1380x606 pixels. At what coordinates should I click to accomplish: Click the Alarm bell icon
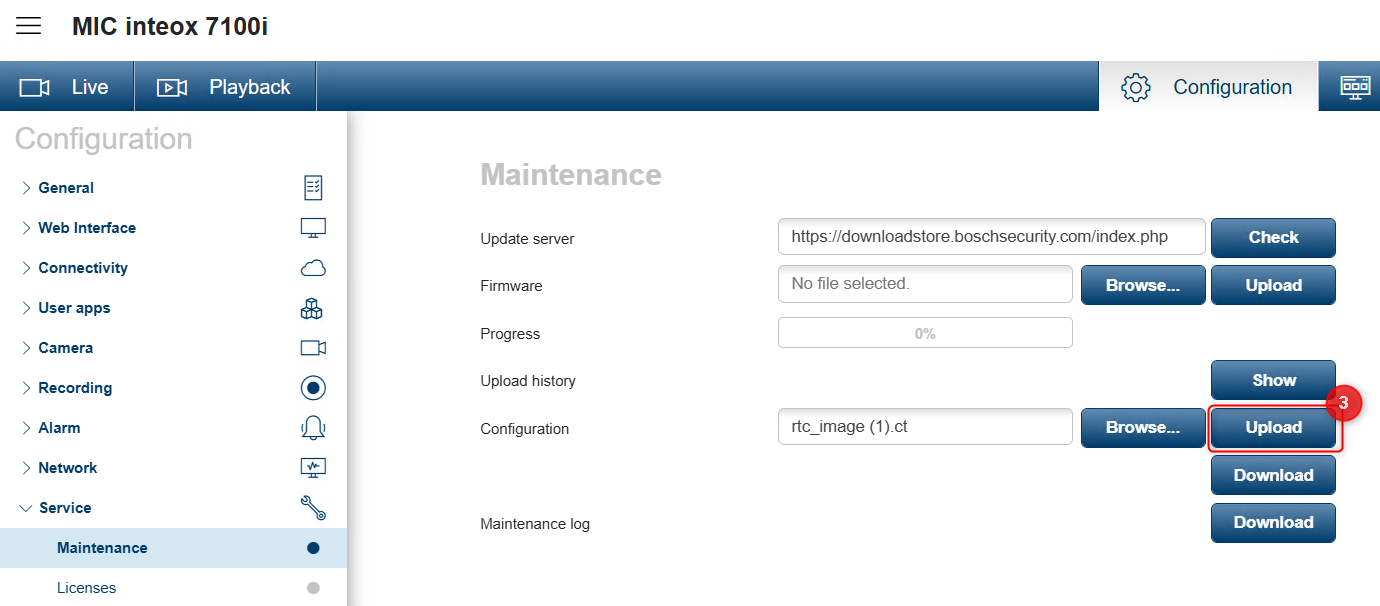click(x=313, y=428)
